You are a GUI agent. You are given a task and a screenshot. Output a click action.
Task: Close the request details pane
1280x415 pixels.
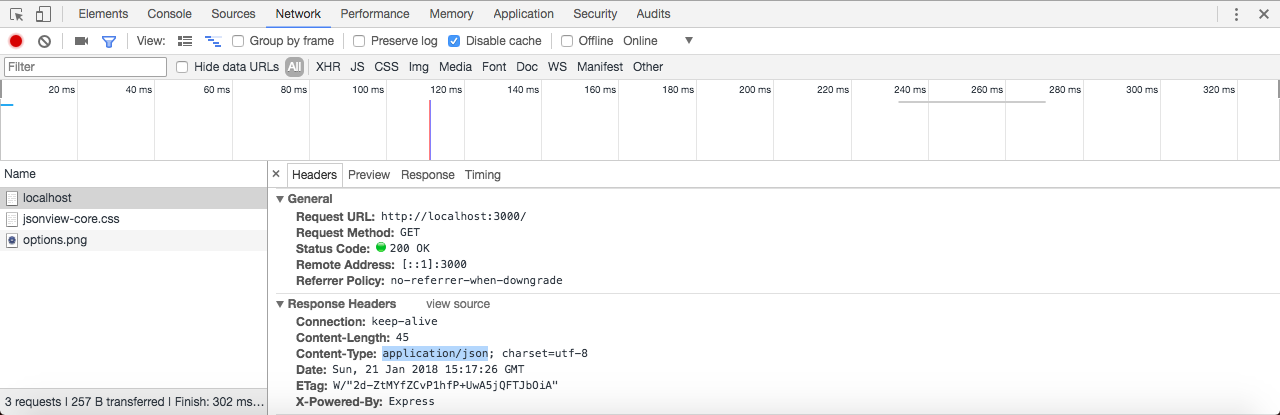coord(276,174)
